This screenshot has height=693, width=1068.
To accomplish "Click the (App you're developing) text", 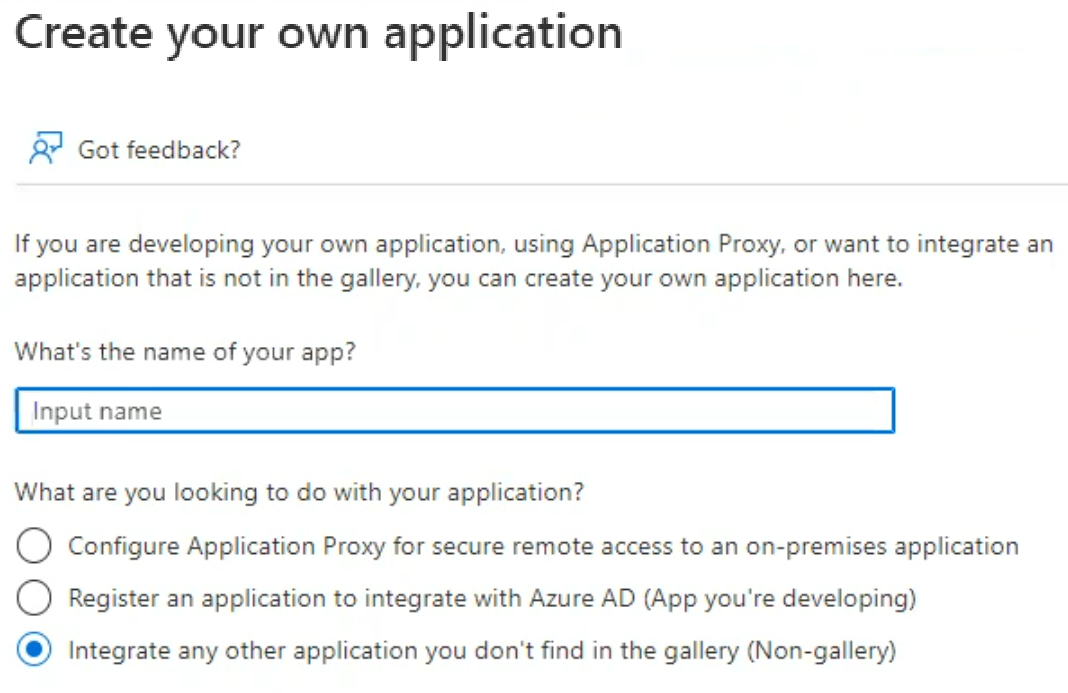I will pyautogui.click(x=780, y=598).
